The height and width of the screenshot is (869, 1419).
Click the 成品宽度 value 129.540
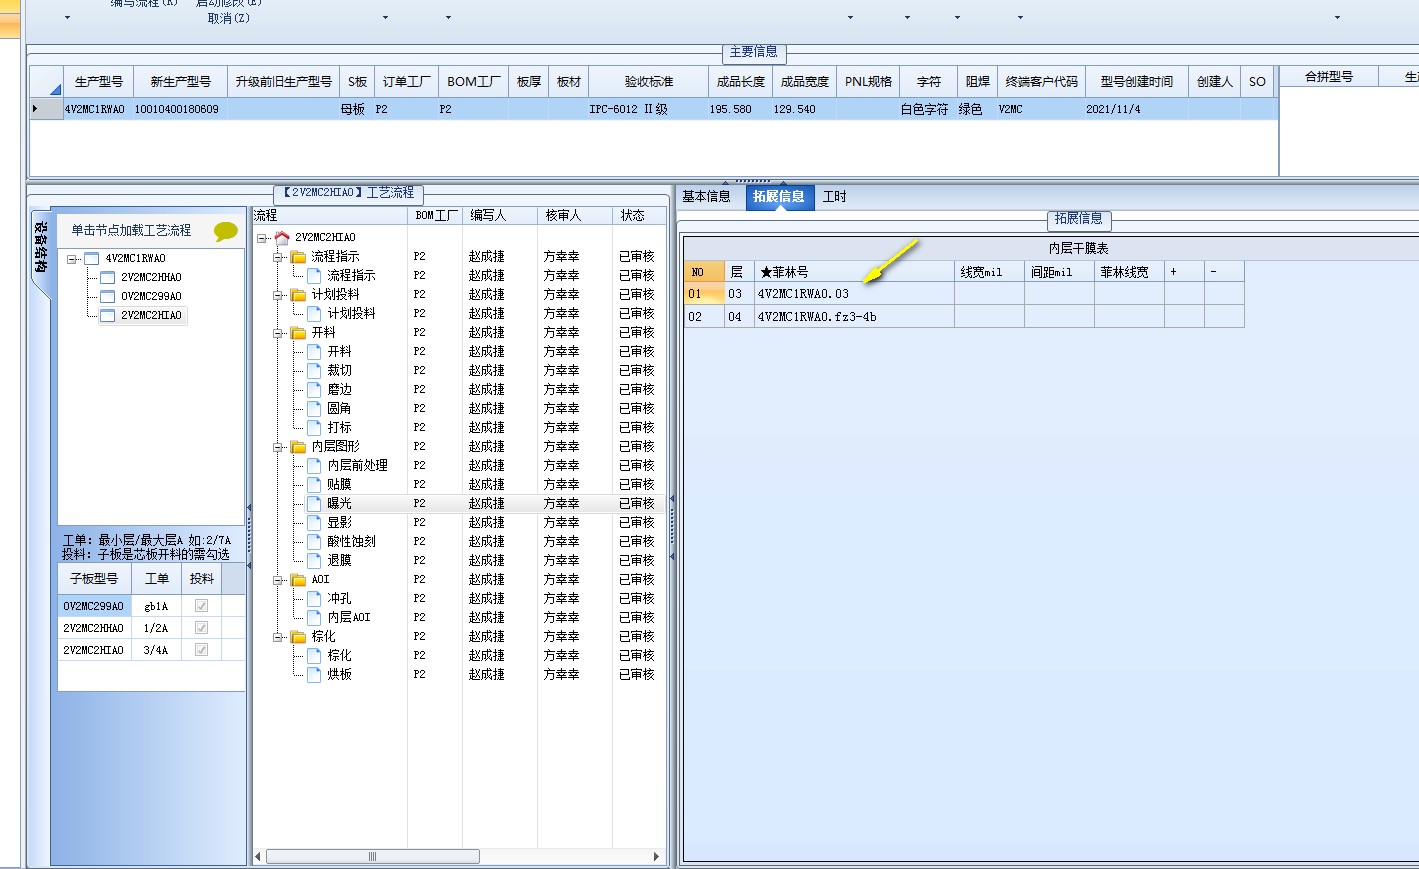pos(804,110)
